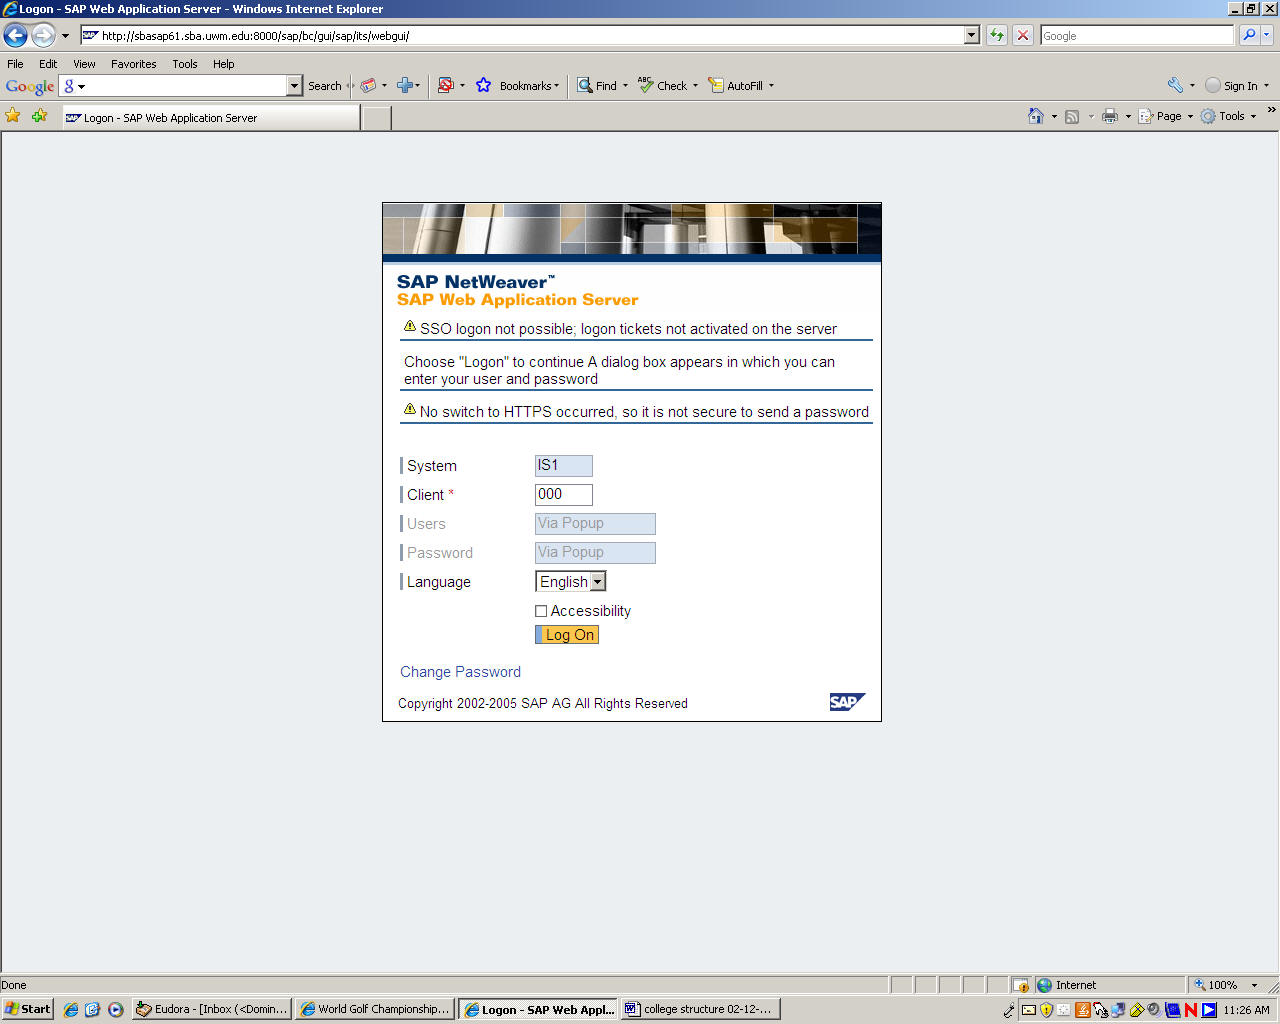Click the blue play arrow tray icon
Image resolution: width=1280 pixels, height=1024 pixels.
tap(1209, 1010)
